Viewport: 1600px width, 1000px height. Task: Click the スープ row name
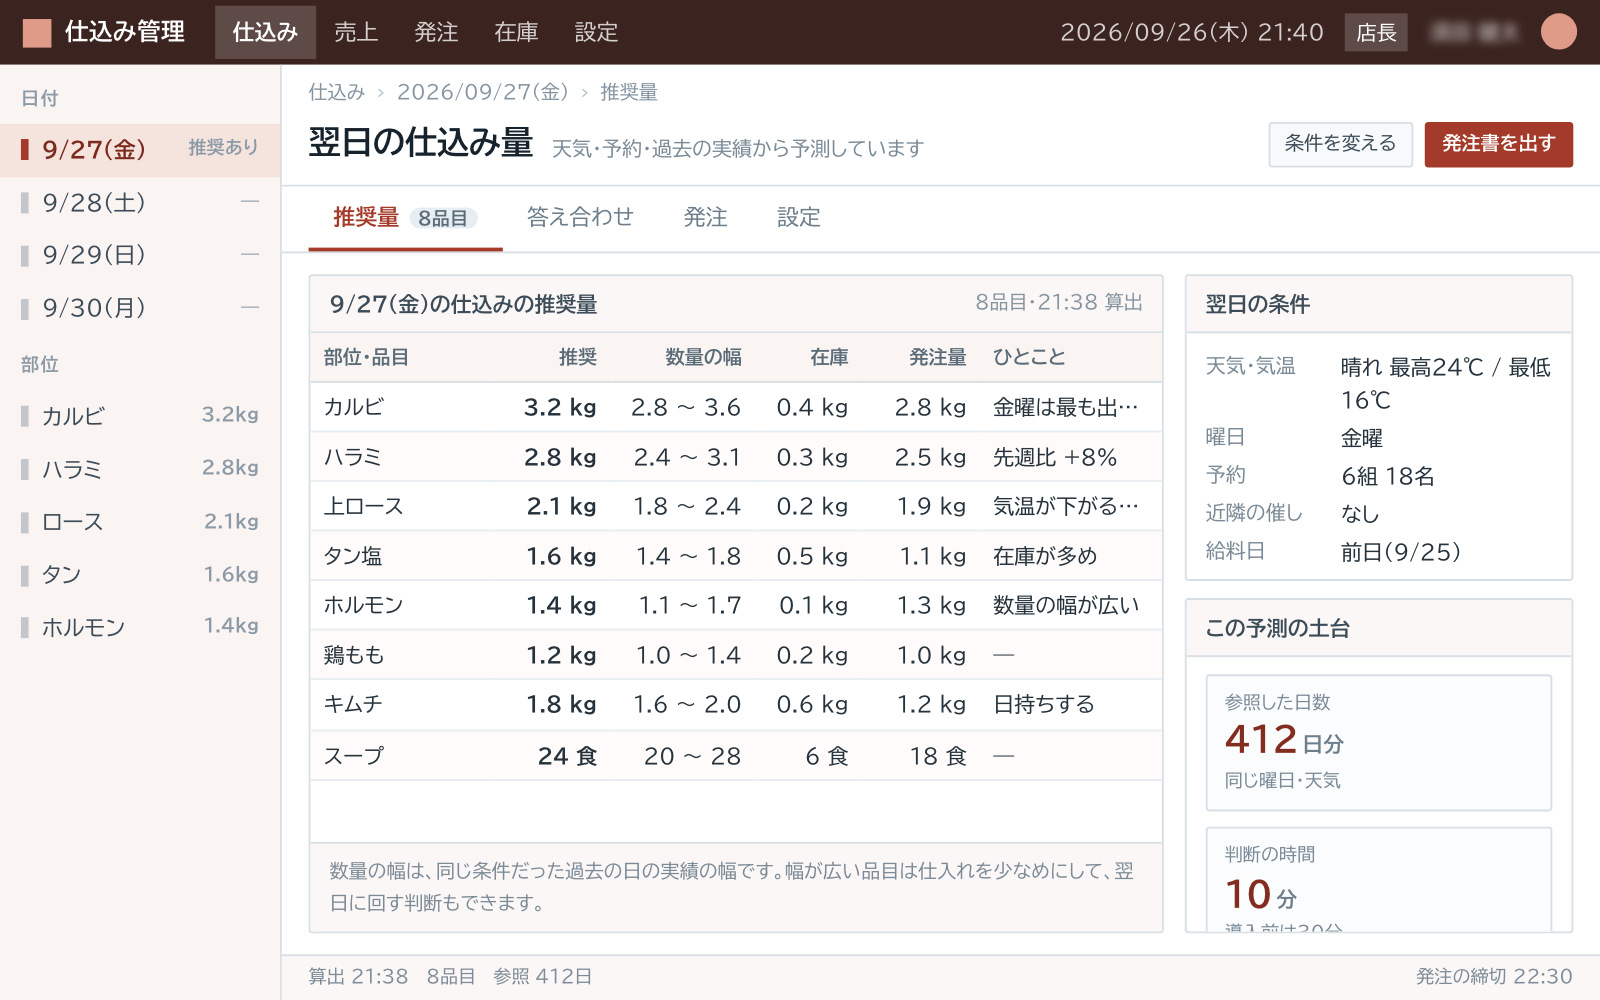click(x=354, y=756)
